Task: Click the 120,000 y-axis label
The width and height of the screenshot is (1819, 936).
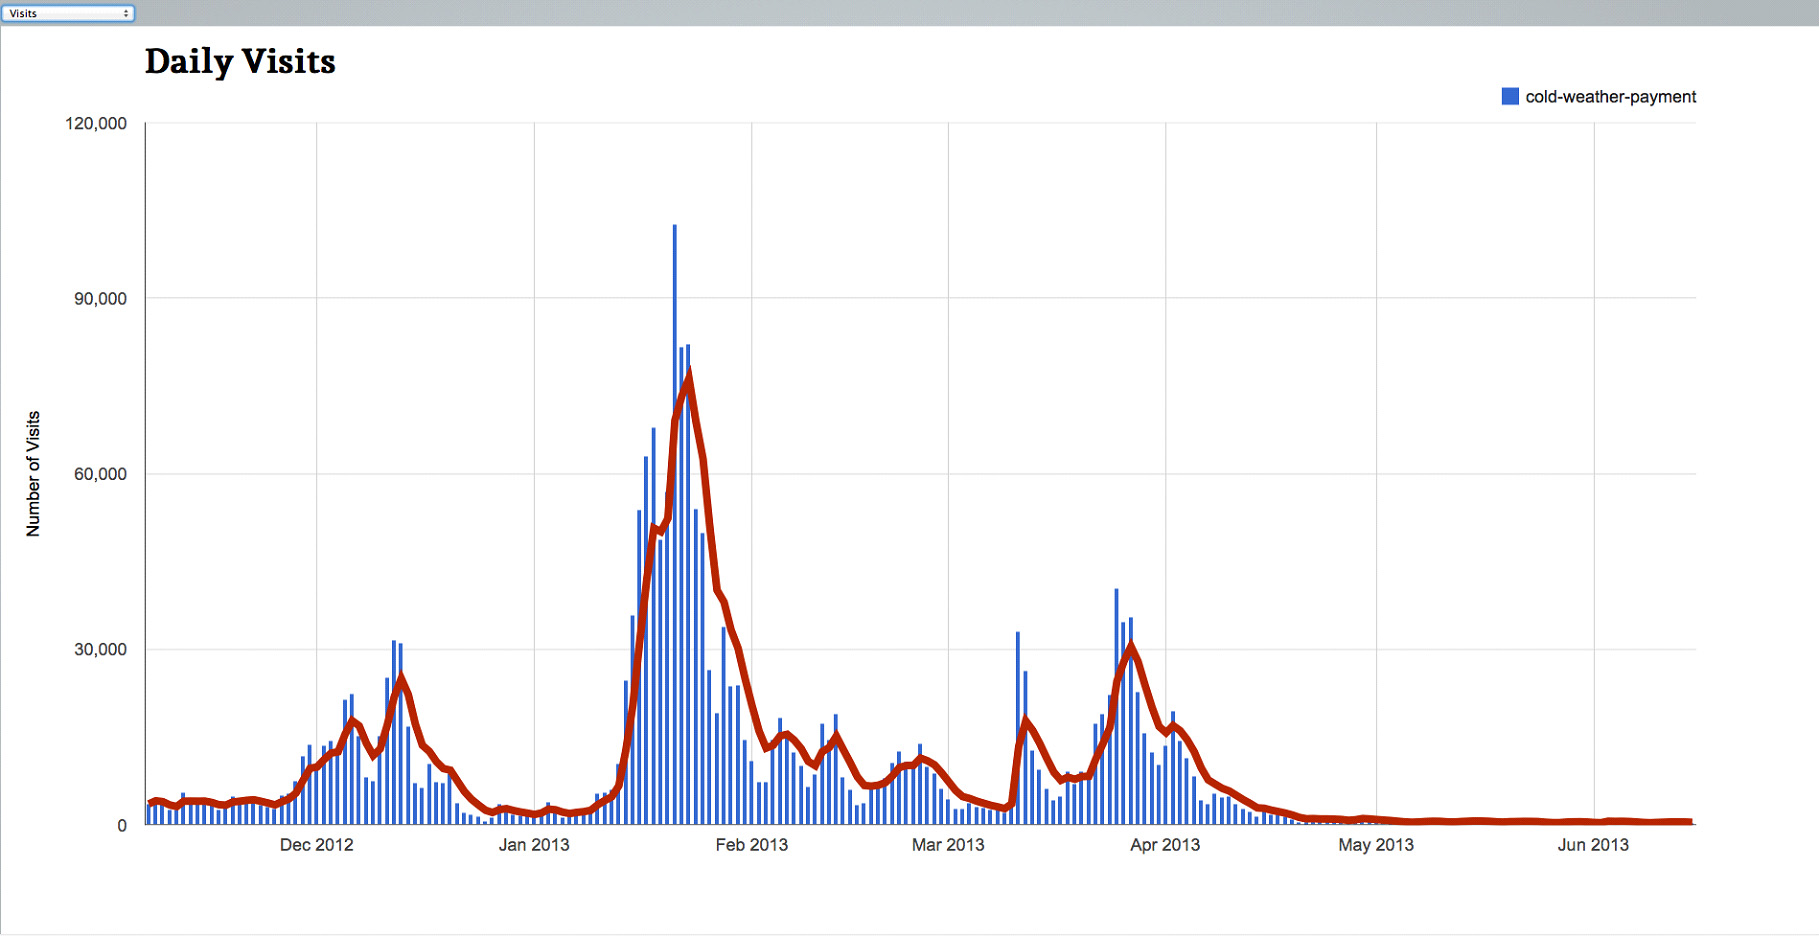Action: click(96, 123)
